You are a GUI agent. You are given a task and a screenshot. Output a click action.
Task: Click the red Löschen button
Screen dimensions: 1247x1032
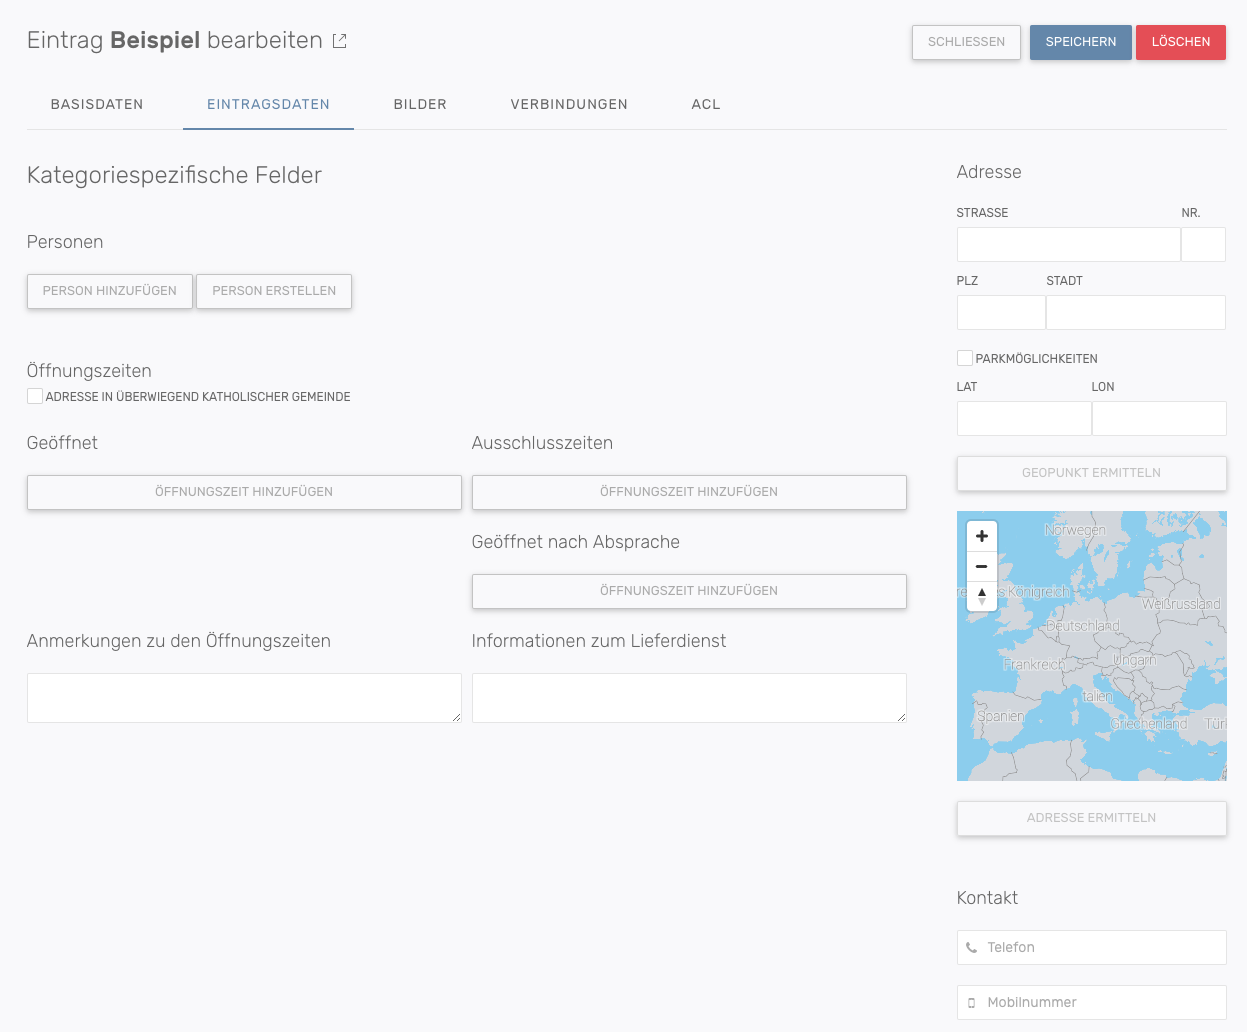1180,42
